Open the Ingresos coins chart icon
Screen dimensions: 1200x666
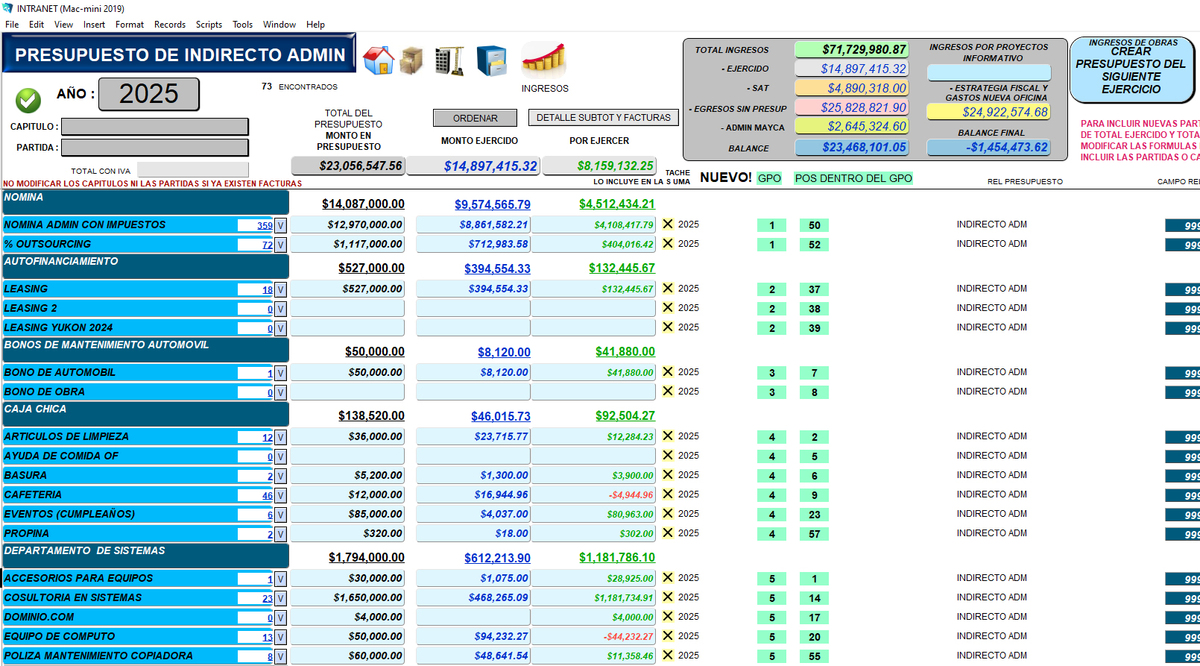(543, 59)
